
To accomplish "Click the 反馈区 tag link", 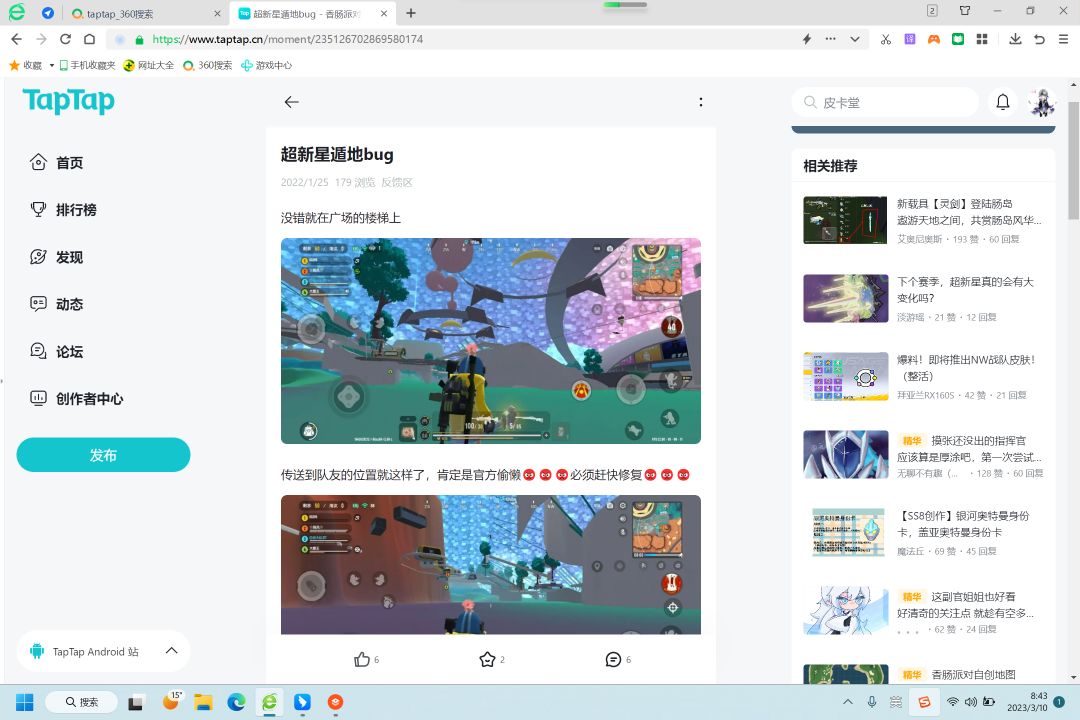I will (397, 182).
